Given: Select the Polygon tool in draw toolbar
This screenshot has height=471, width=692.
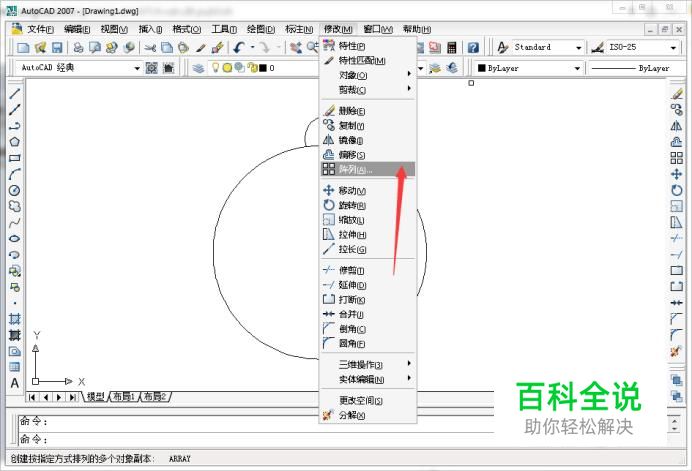Looking at the screenshot, I should tap(15, 142).
